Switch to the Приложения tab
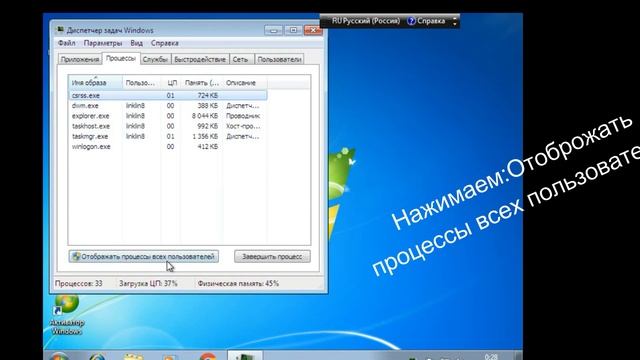The image size is (640, 360). click(x=80, y=60)
